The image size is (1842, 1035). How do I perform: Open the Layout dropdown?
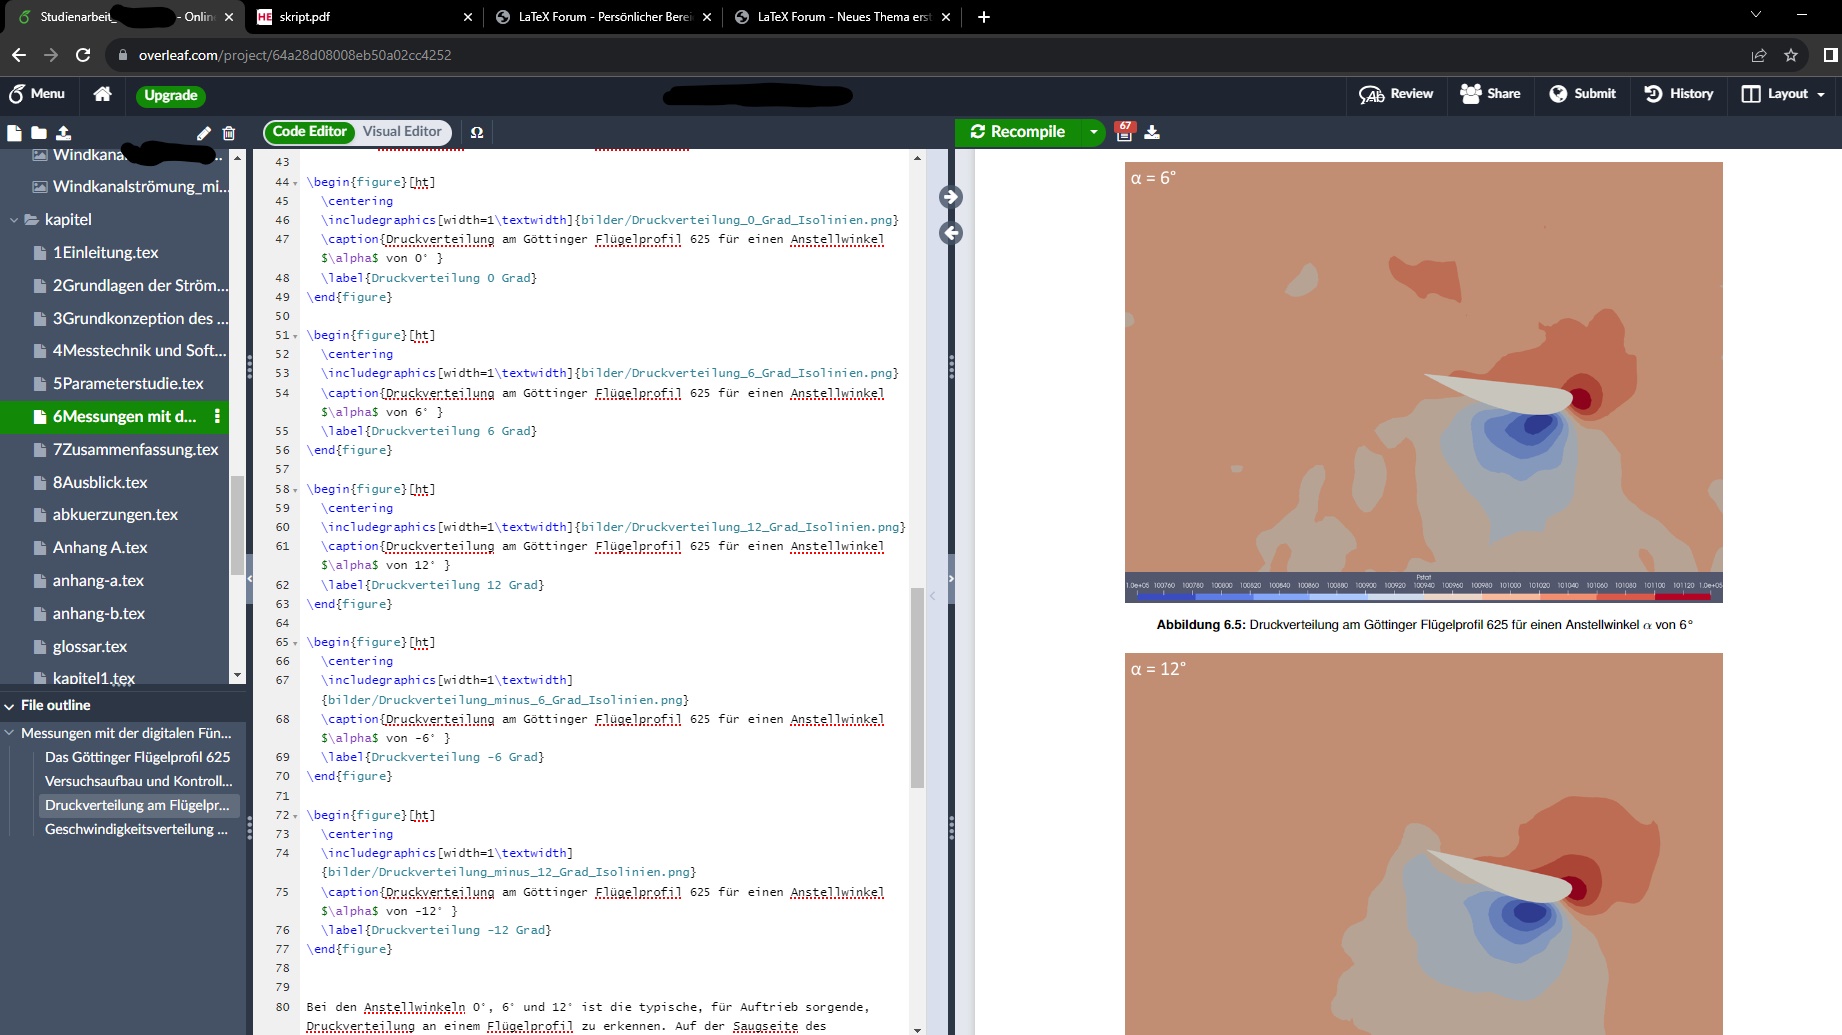point(1784,94)
